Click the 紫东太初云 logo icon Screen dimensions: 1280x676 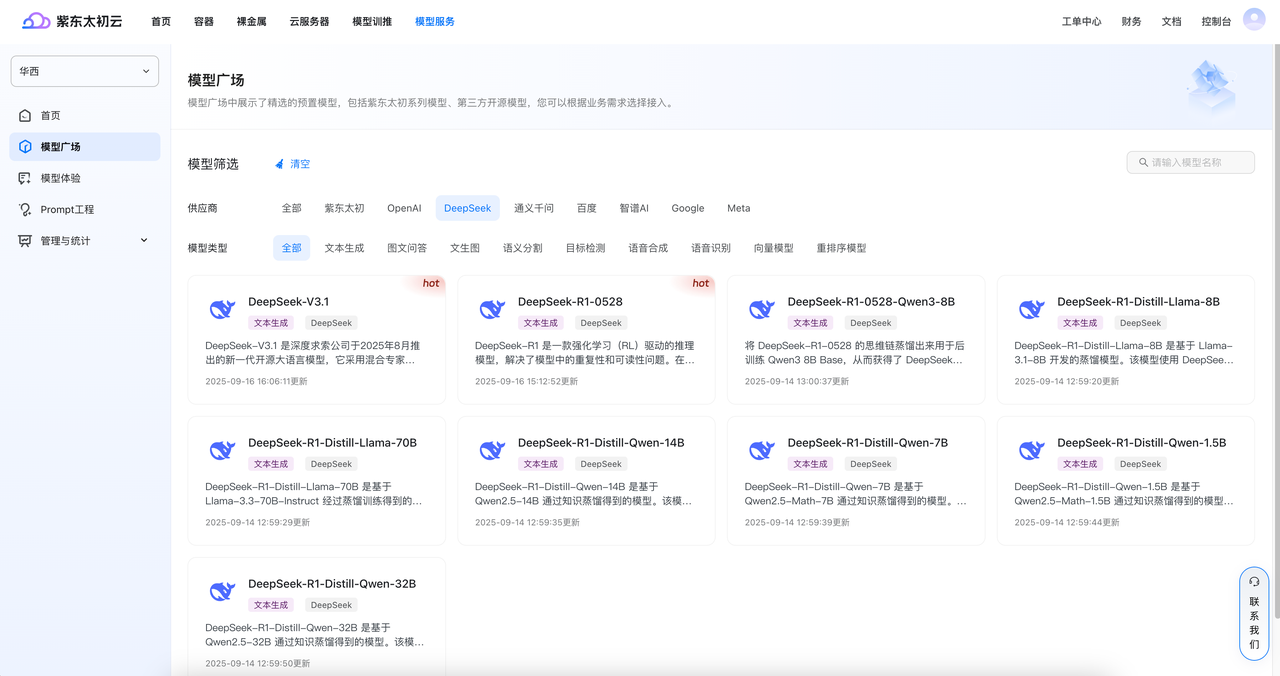[36, 21]
